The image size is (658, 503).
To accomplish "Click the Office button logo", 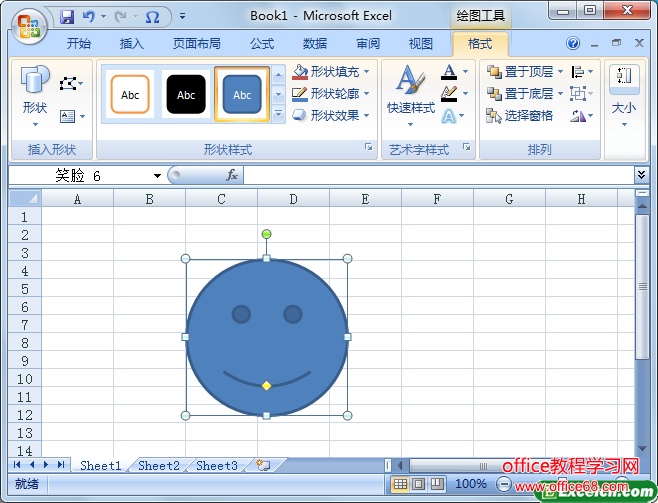I will pos(28,24).
